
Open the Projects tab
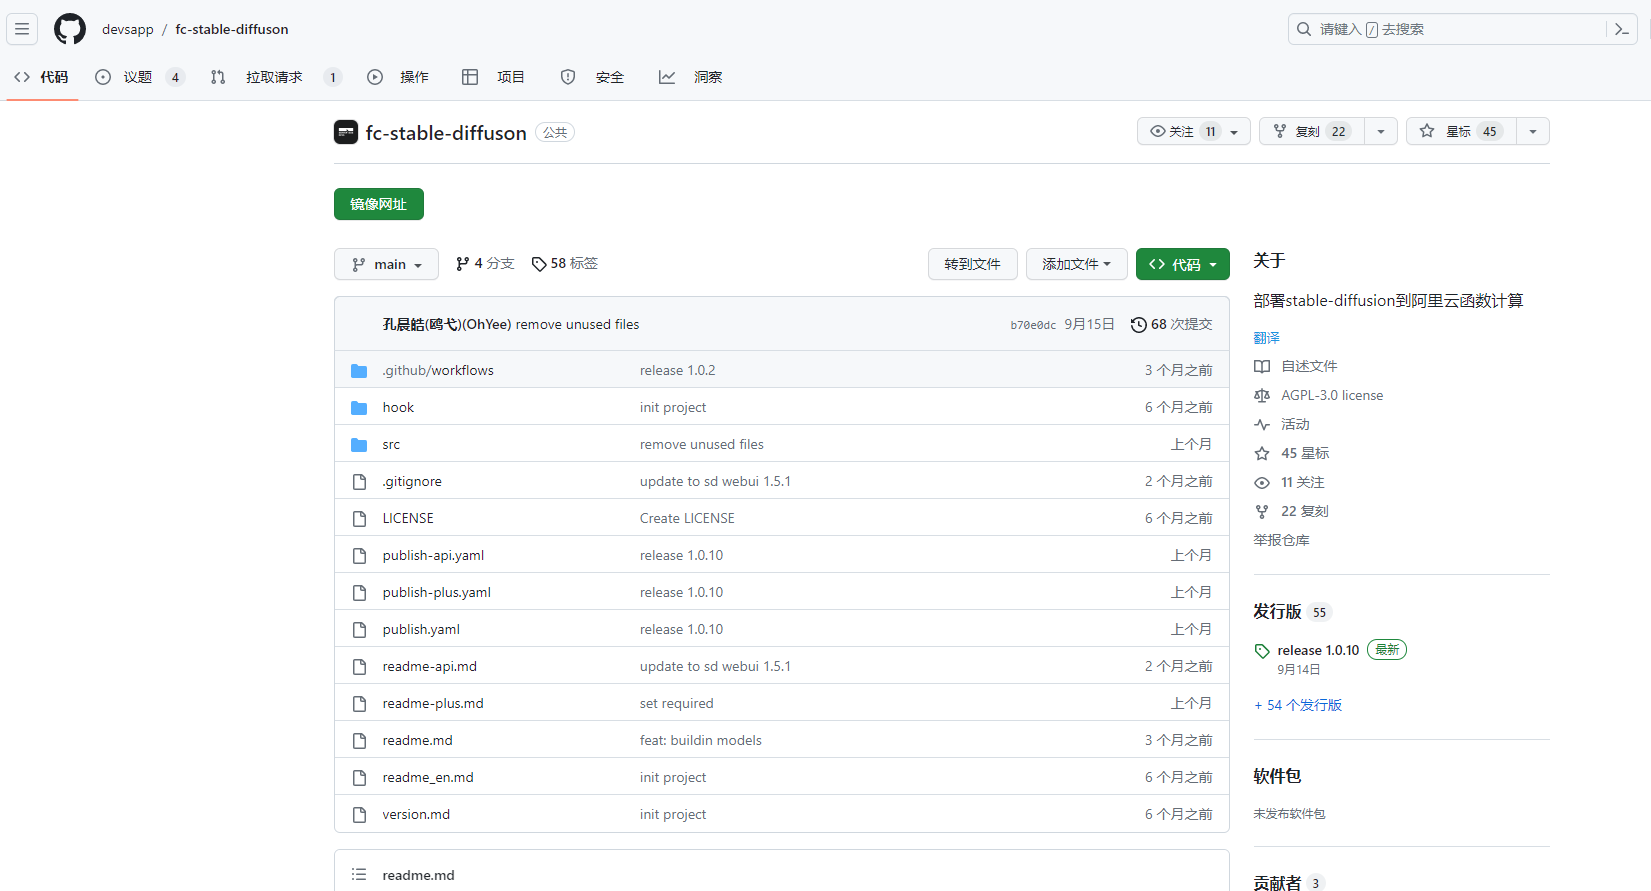(493, 77)
